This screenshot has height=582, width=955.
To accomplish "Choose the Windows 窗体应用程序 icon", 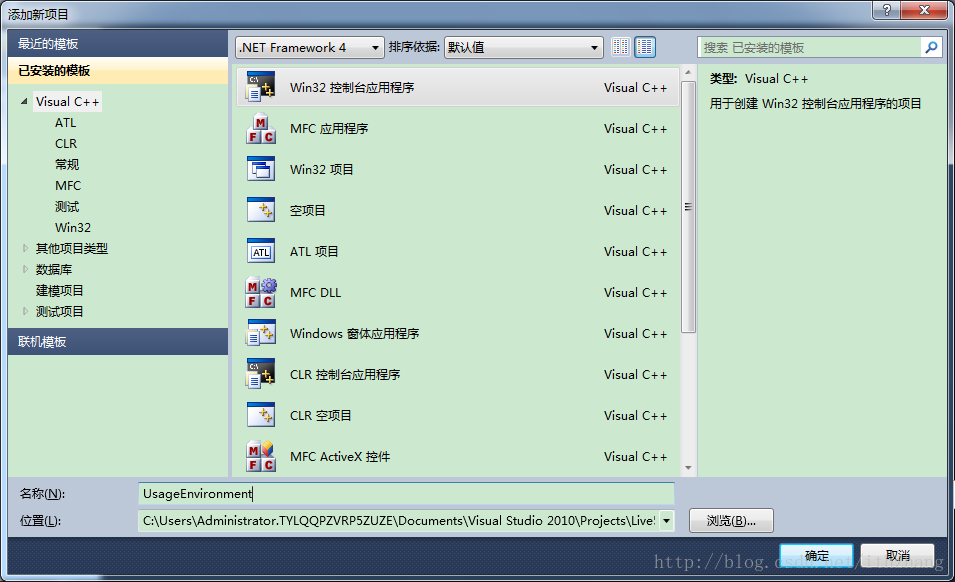I will [x=261, y=333].
